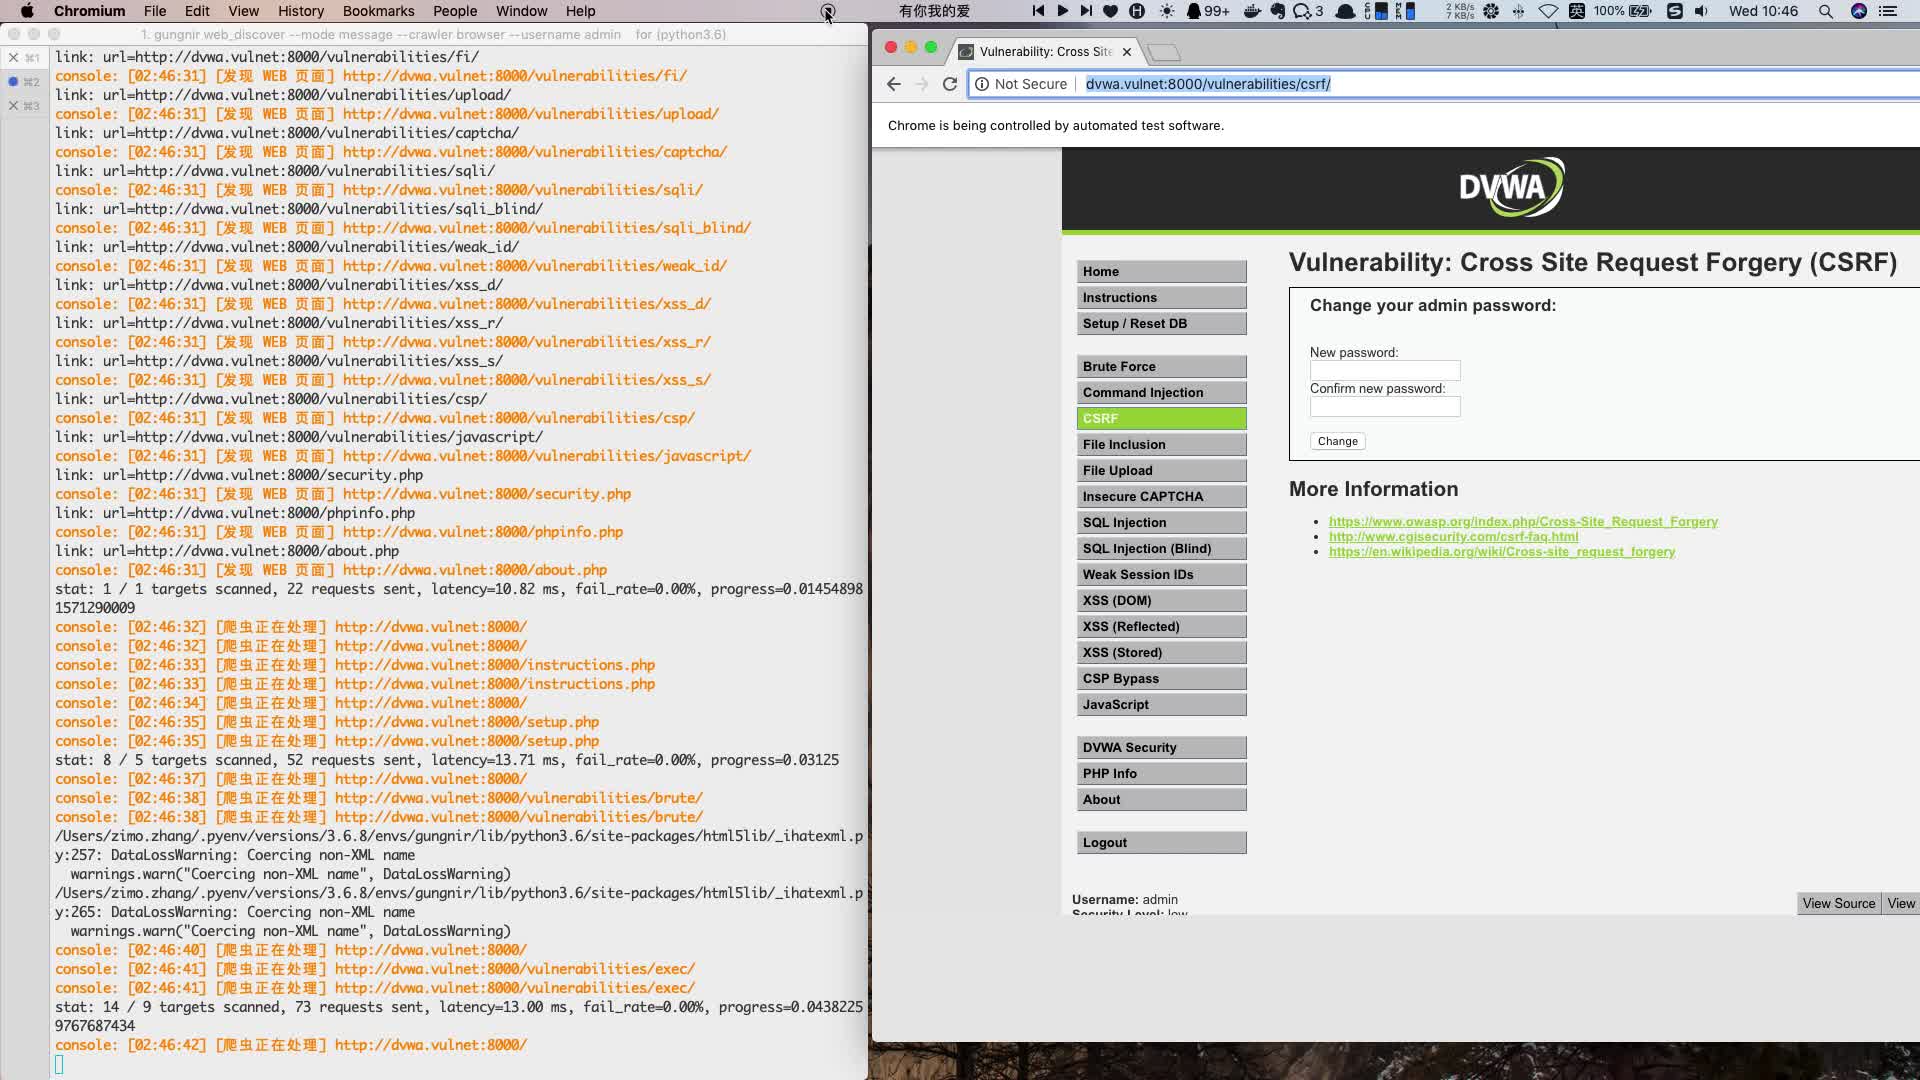Open a new browser tab
This screenshot has width=1920, height=1080.
[x=1164, y=52]
